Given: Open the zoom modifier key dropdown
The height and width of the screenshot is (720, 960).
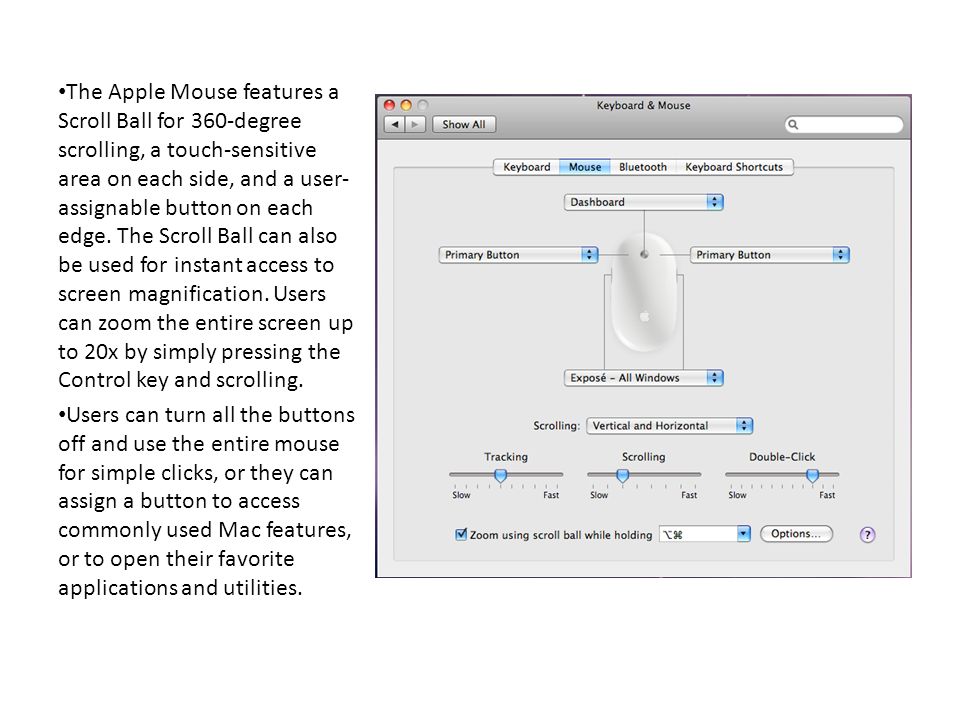Looking at the screenshot, I should (x=705, y=534).
